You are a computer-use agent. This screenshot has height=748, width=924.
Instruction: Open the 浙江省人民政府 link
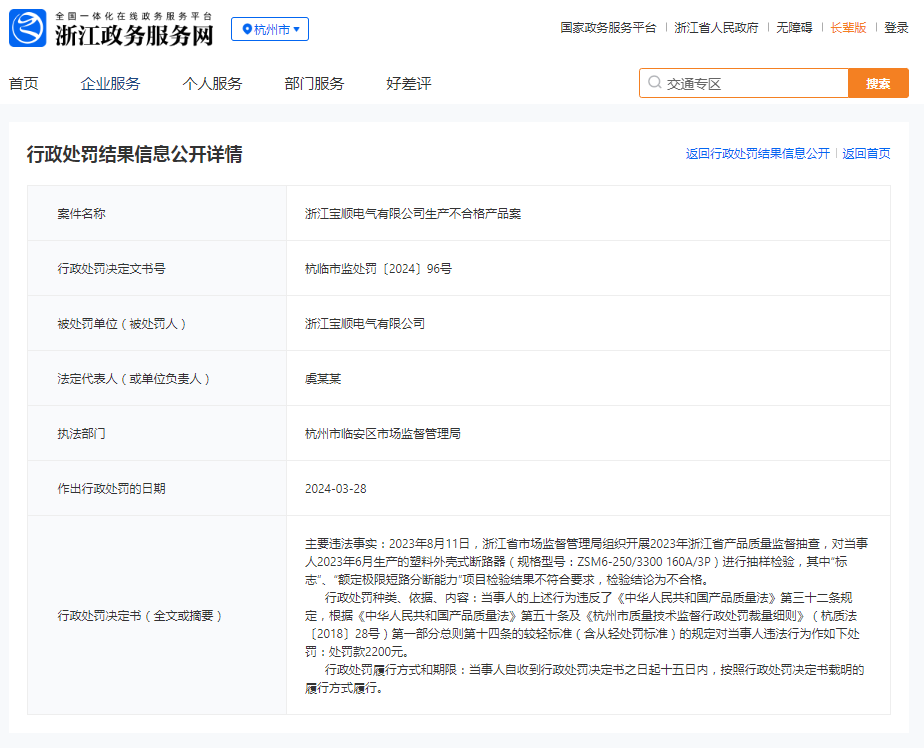(x=716, y=28)
